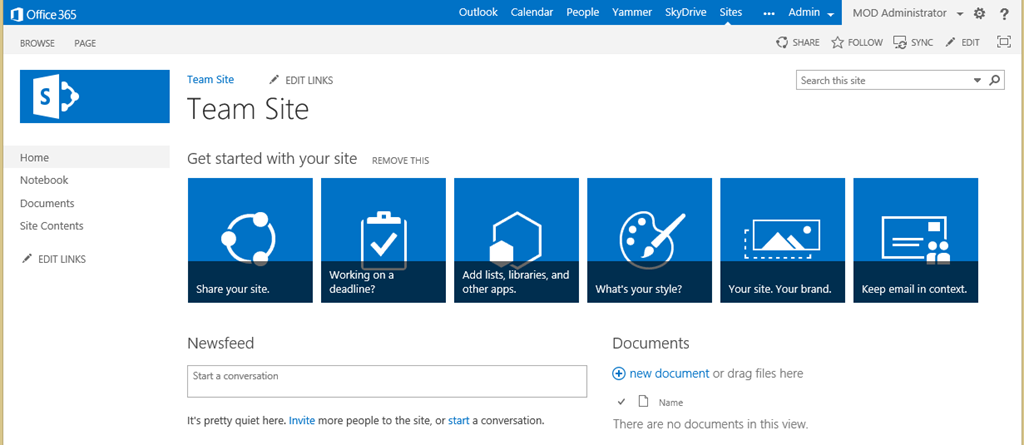
Task: Click the plus icon for new document
Action: pos(618,374)
